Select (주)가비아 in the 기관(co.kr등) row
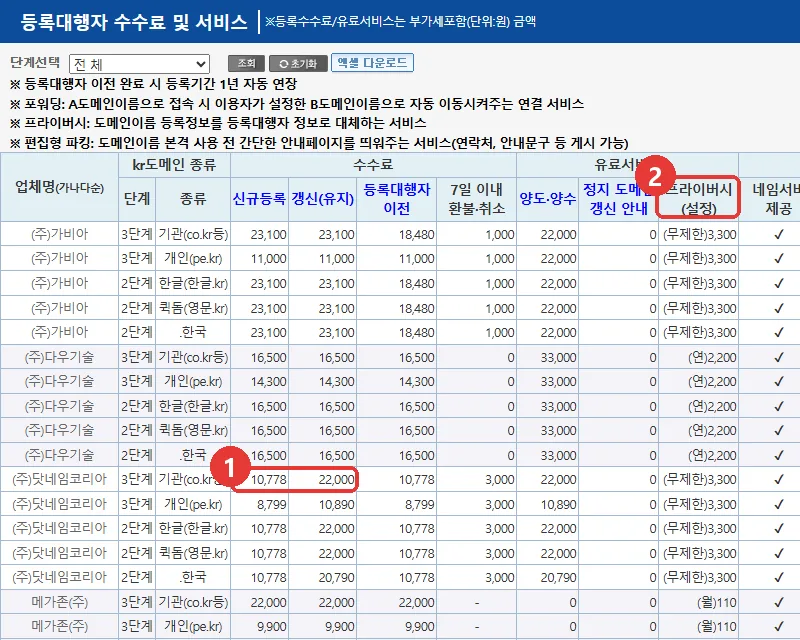This screenshot has height=640, width=800. click(x=59, y=234)
